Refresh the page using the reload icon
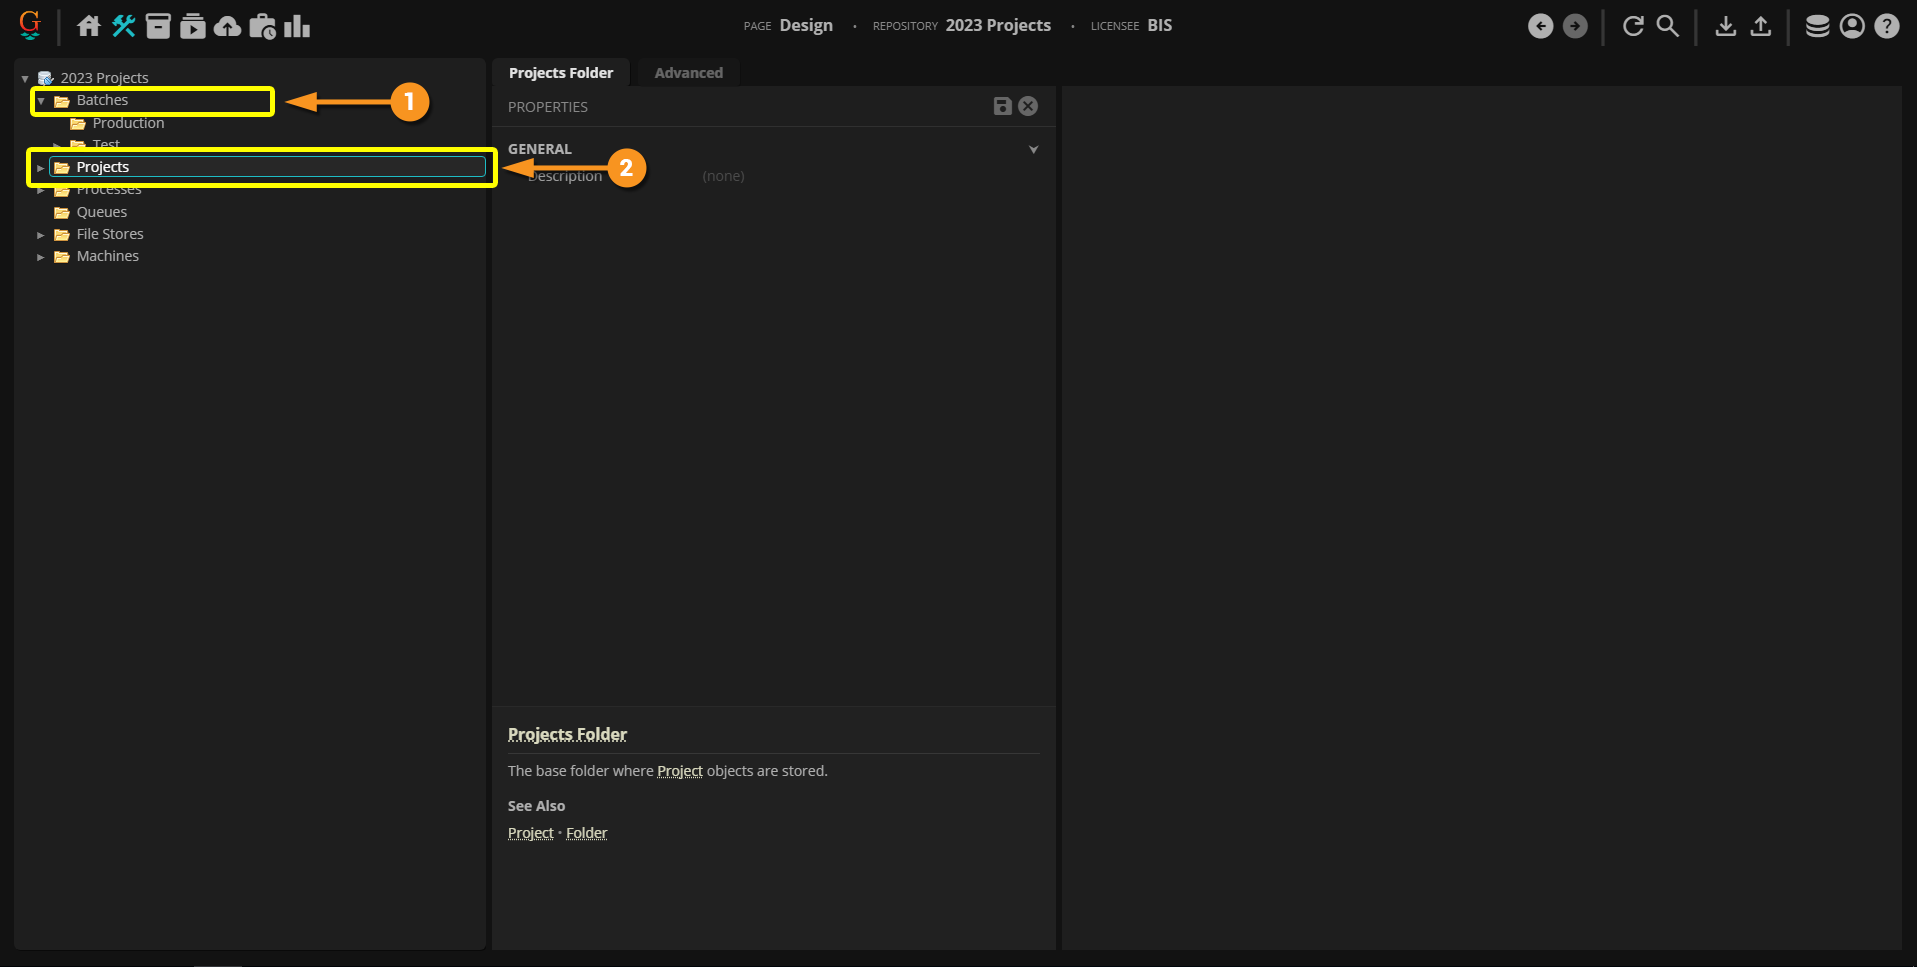This screenshot has width=1917, height=967. coord(1633,26)
